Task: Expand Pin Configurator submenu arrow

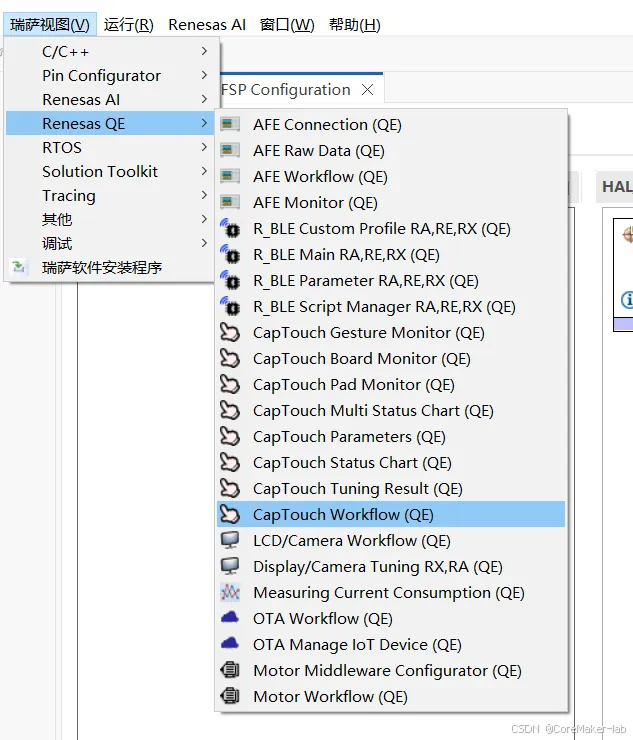Action: tap(204, 75)
